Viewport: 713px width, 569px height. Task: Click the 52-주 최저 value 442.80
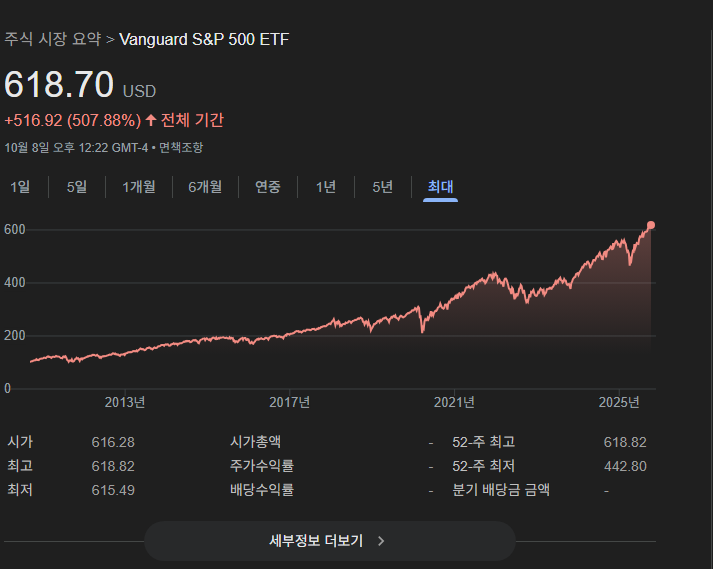(625, 466)
